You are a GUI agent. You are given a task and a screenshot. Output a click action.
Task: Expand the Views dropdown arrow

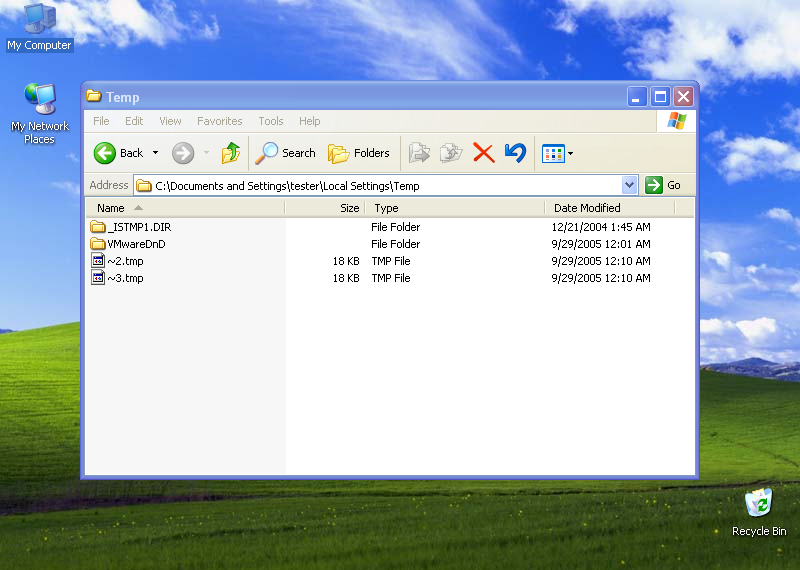point(570,153)
